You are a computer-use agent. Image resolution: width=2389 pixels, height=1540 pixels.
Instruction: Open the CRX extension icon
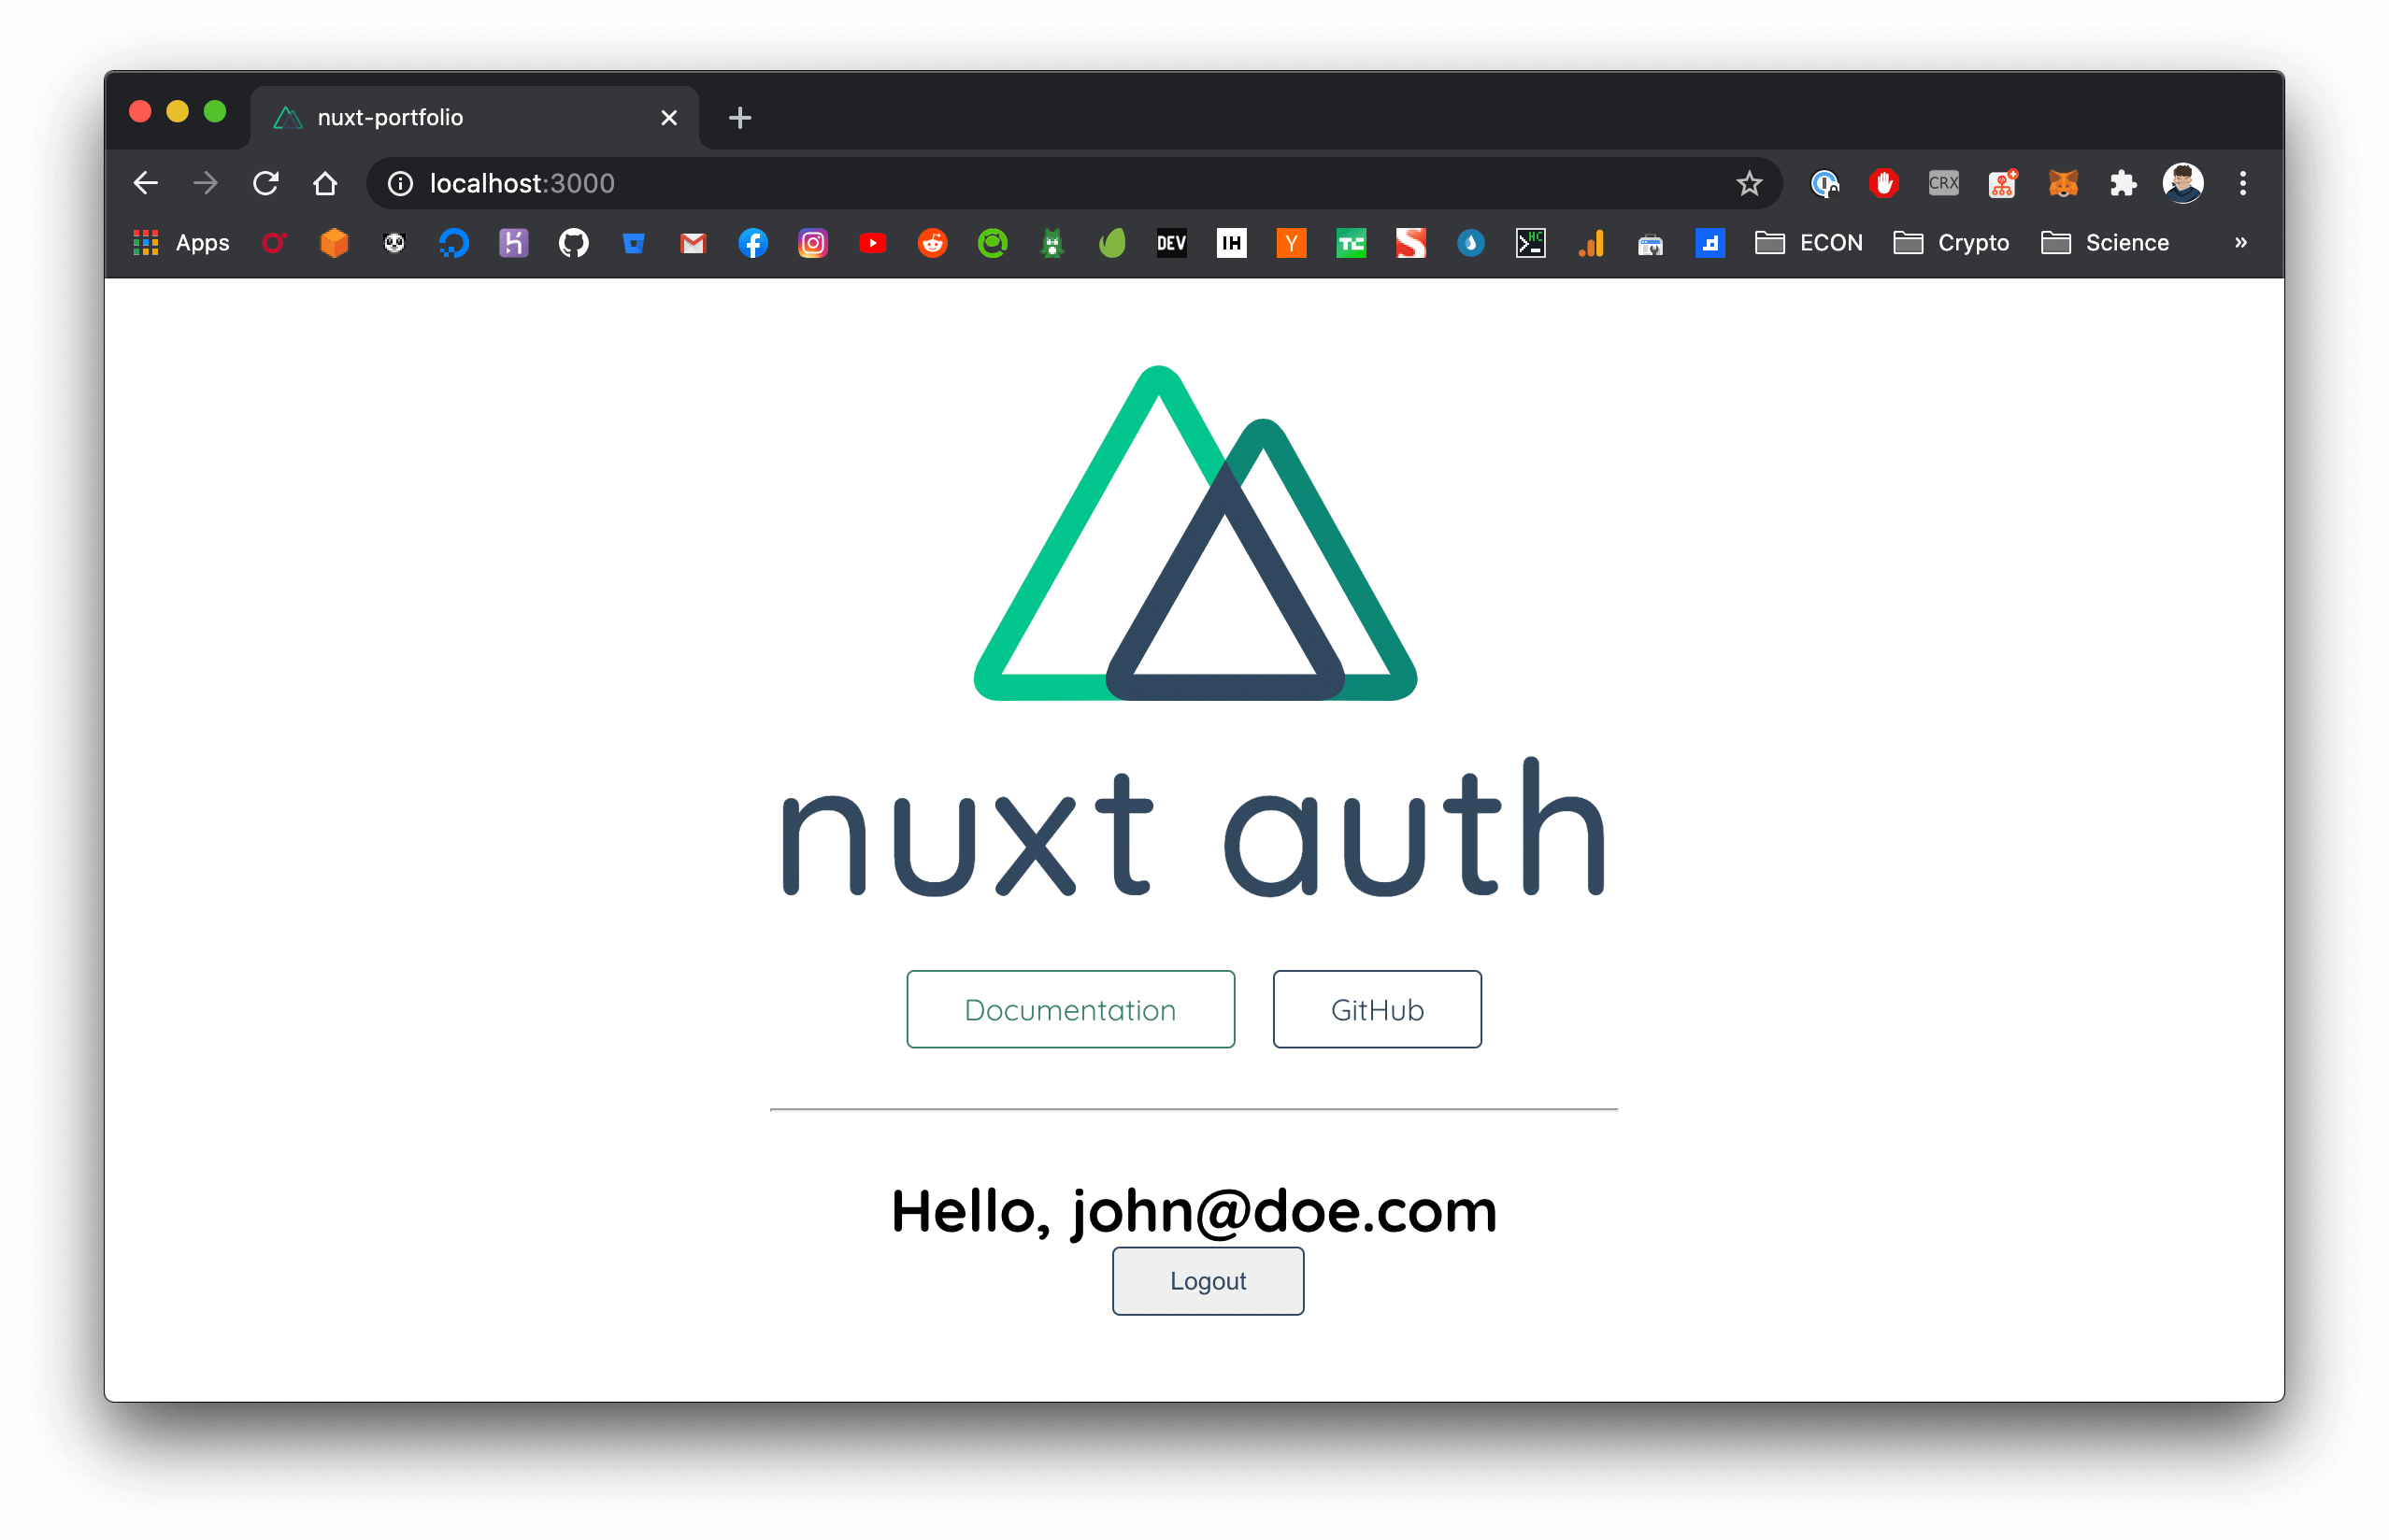(1943, 183)
